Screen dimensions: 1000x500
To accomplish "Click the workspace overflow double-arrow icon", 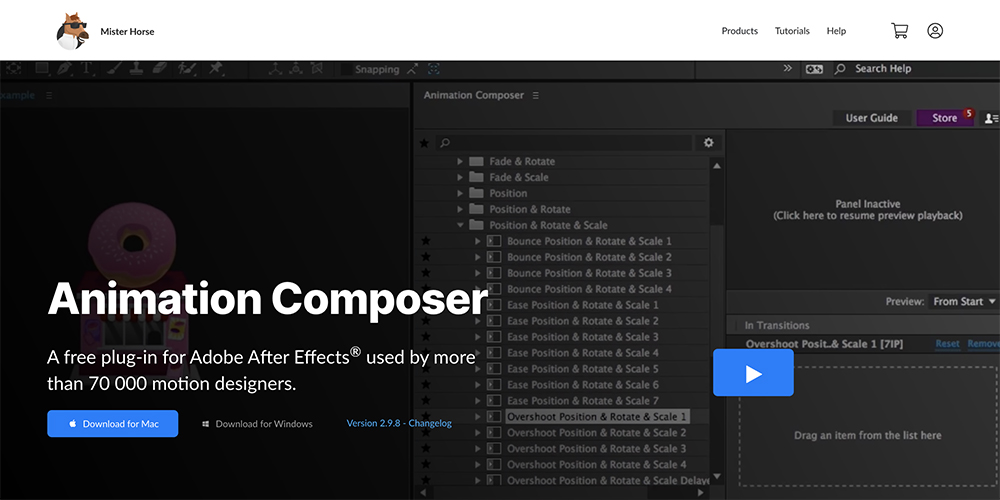I will pyautogui.click(x=788, y=68).
